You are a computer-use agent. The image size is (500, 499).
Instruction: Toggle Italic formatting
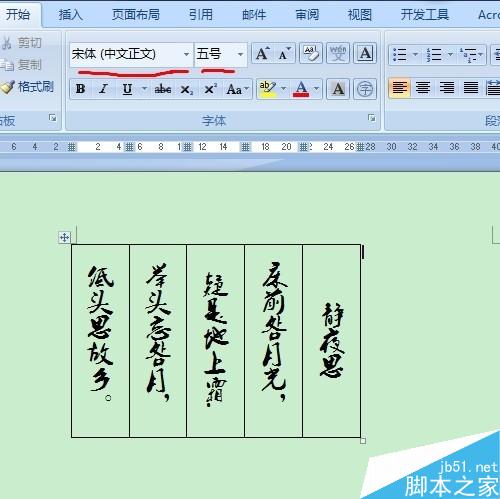[103, 89]
